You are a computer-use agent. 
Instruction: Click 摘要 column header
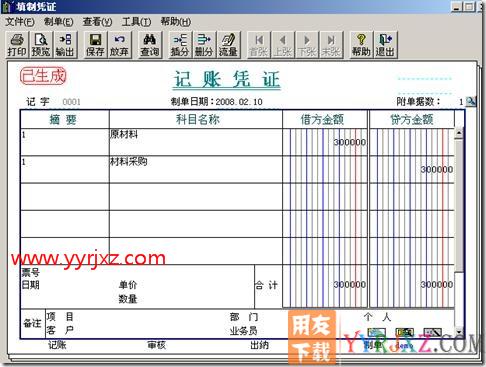(x=65, y=119)
